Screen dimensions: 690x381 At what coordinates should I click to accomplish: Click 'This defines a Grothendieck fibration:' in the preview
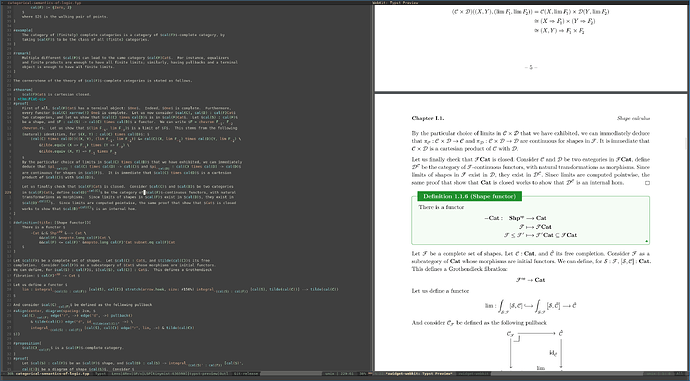pyautogui.click(x=459, y=269)
